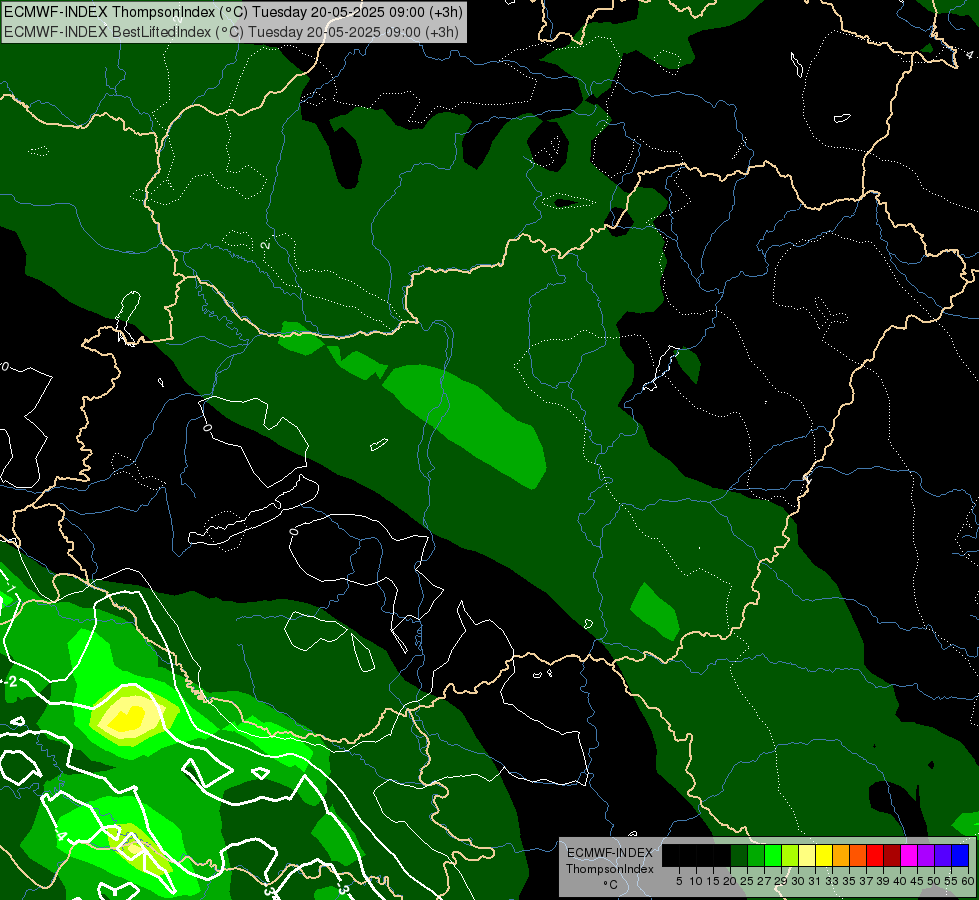Click legend scale value 31
Screen dimensions: 979x900
click(x=815, y=881)
